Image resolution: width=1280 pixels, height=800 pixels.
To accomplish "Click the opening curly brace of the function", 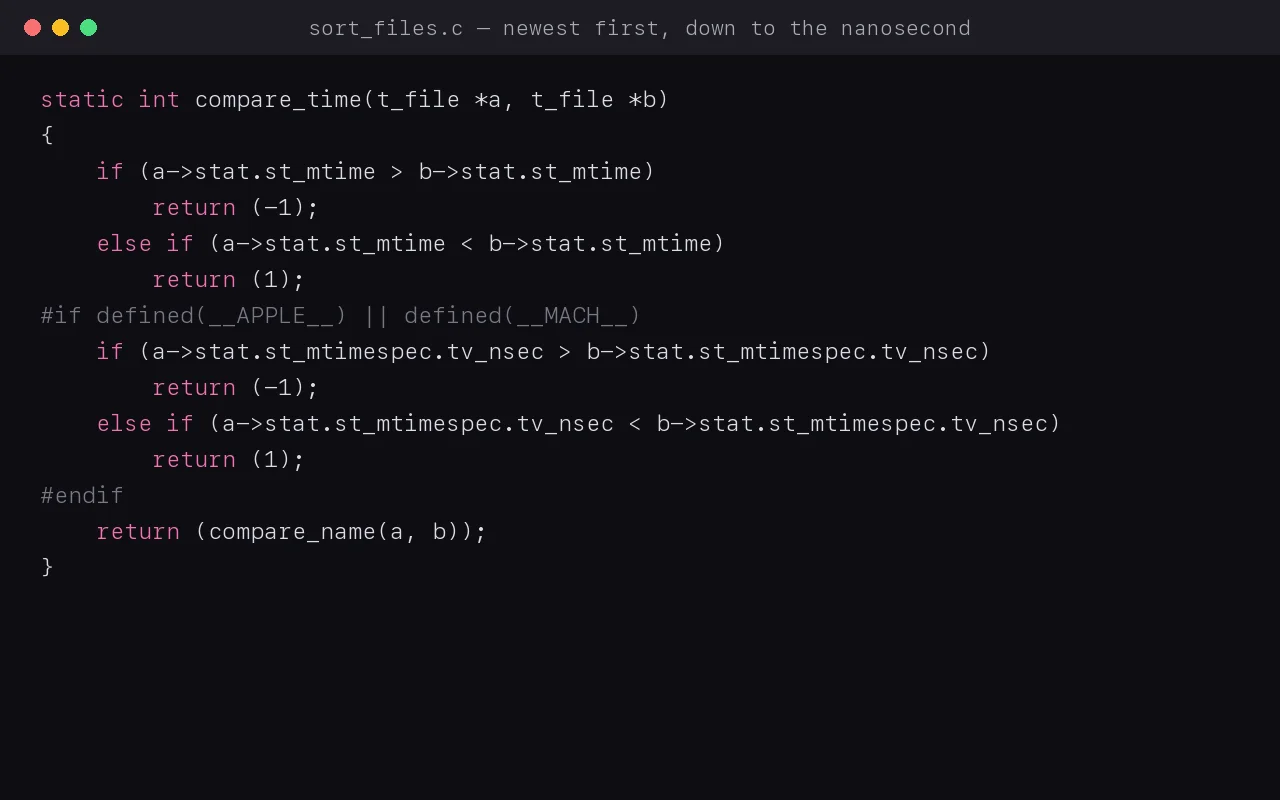I will [x=47, y=135].
